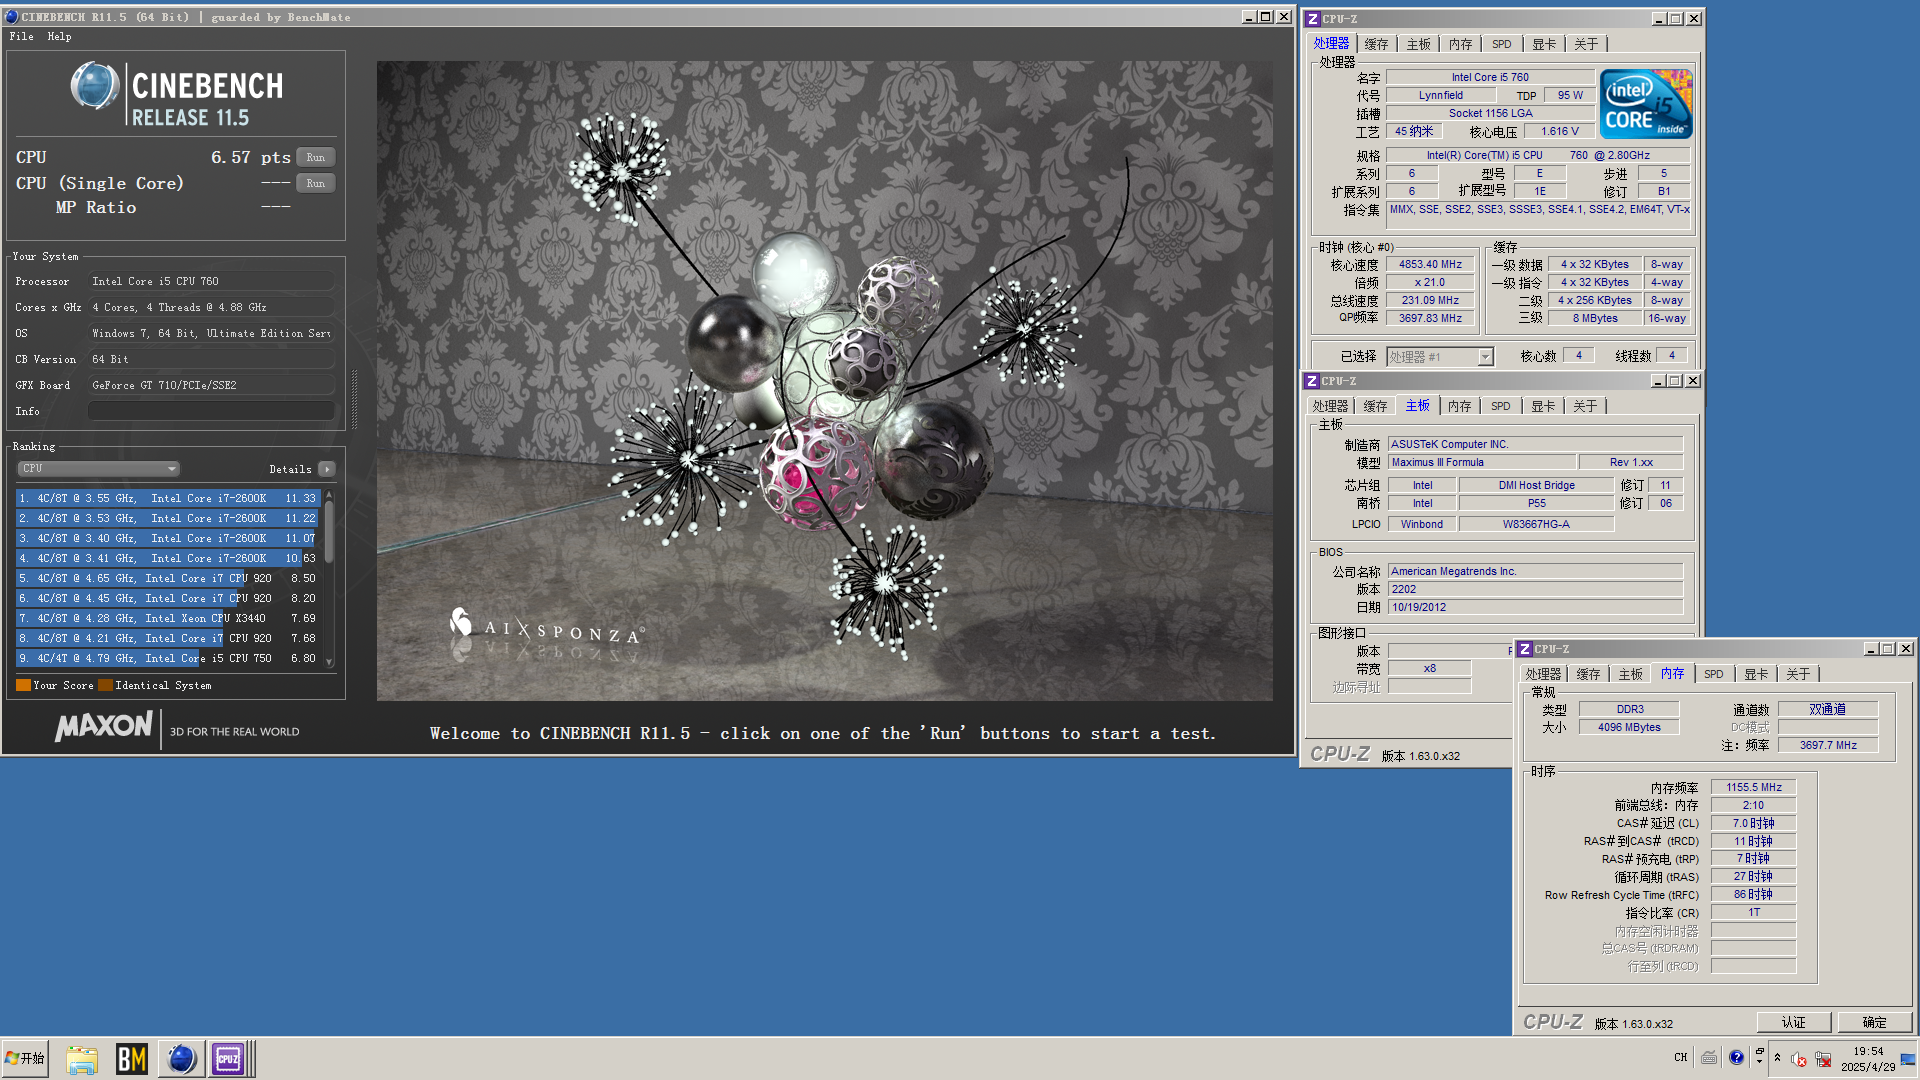Open 处理器 tab in middle CPU-Z window

pos(1330,406)
